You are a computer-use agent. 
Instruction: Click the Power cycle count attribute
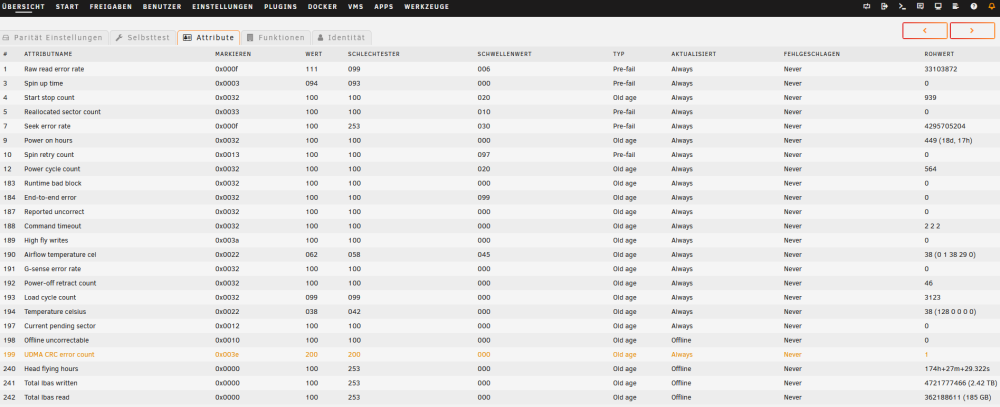point(53,169)
